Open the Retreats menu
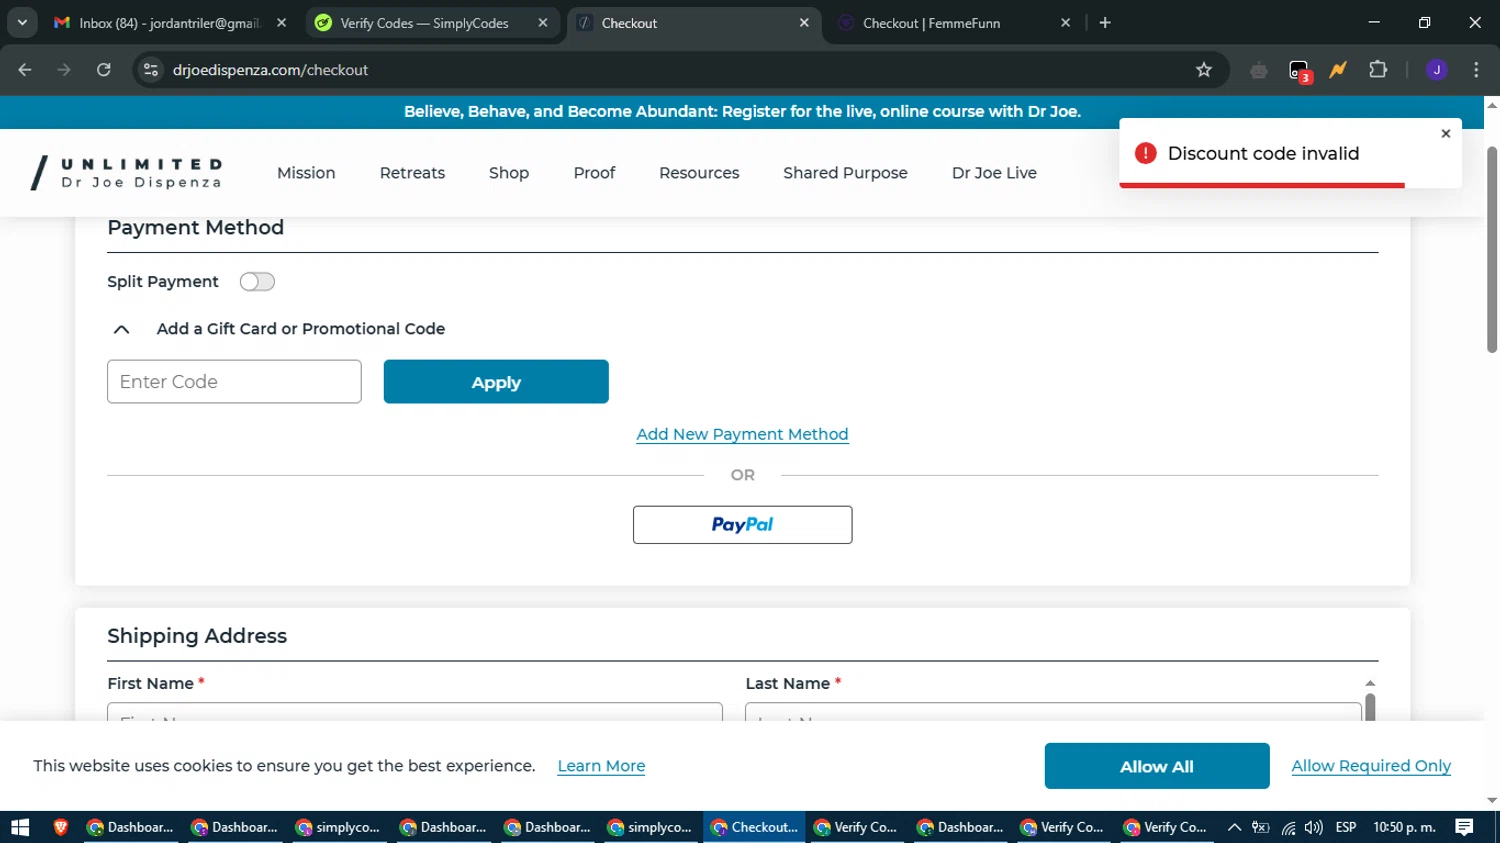Screen dimensions: 1500x843 tap(412, 173)
